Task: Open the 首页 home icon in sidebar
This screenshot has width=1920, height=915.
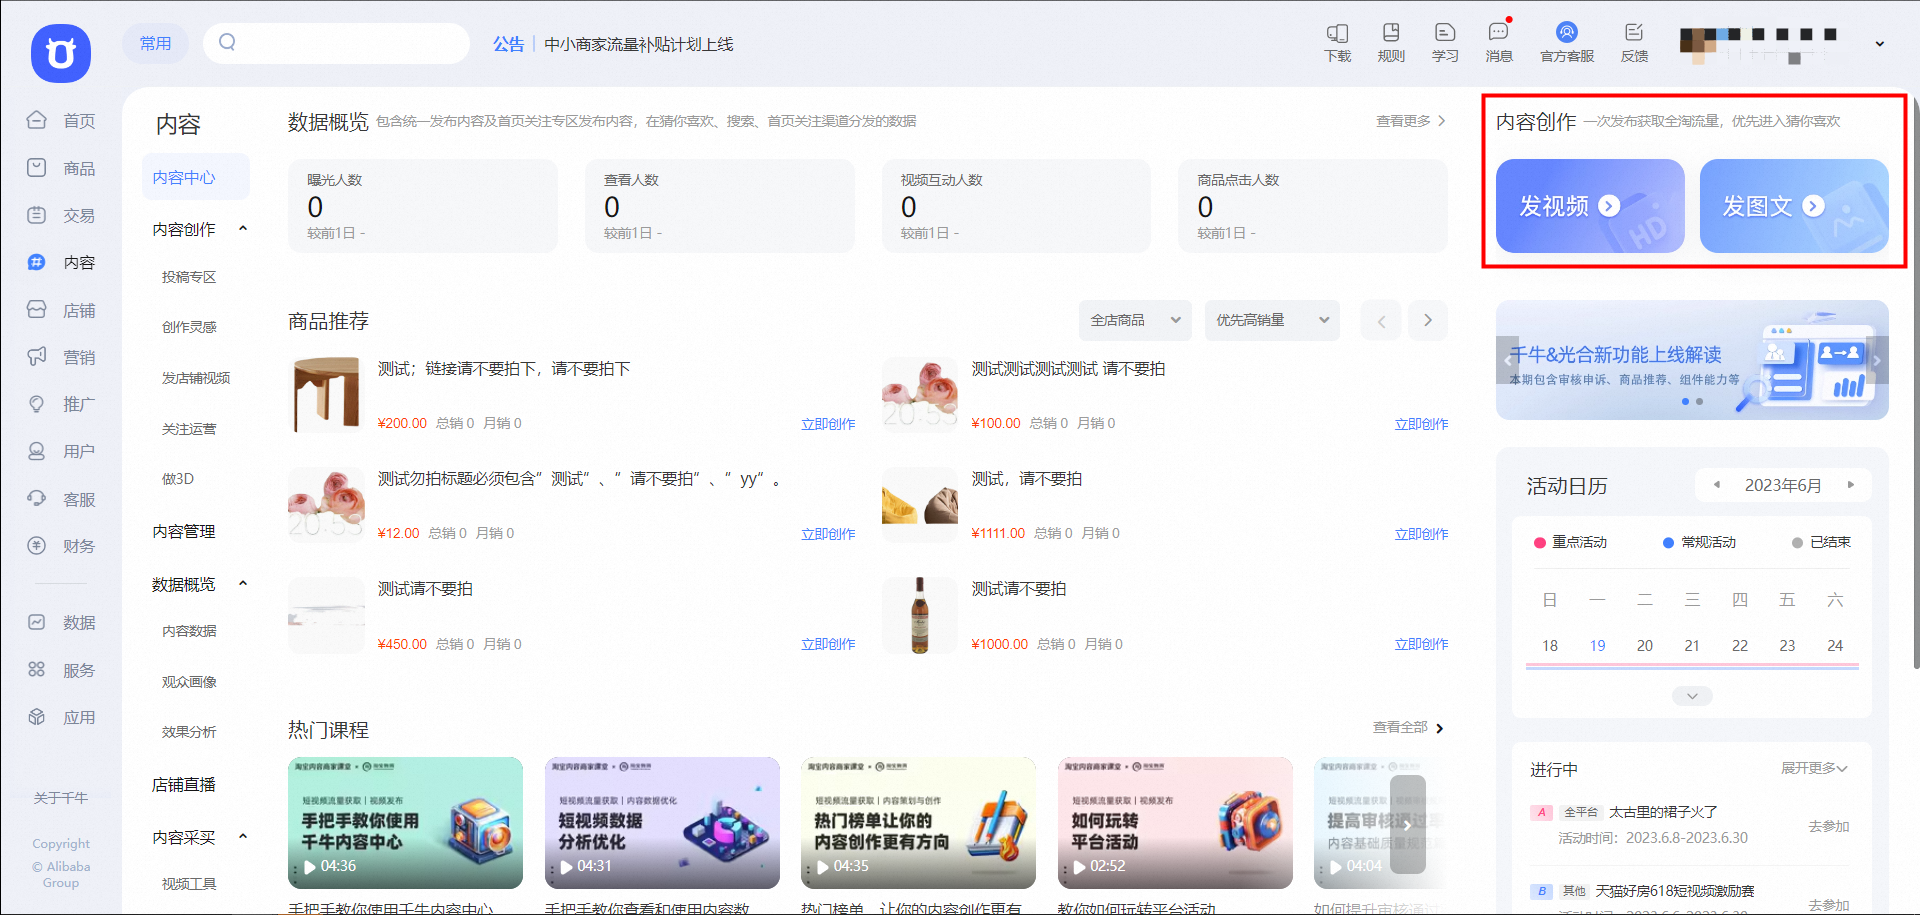Action: 37,120
